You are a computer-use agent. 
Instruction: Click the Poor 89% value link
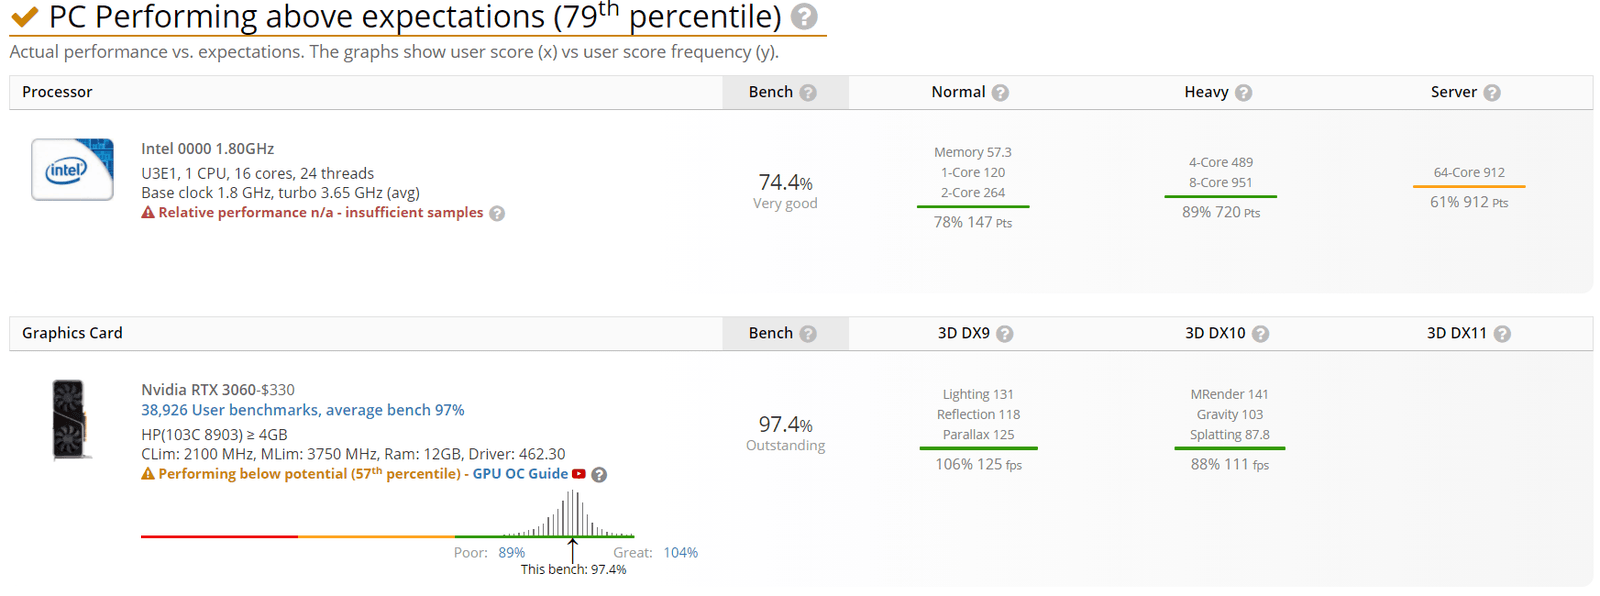511,553
